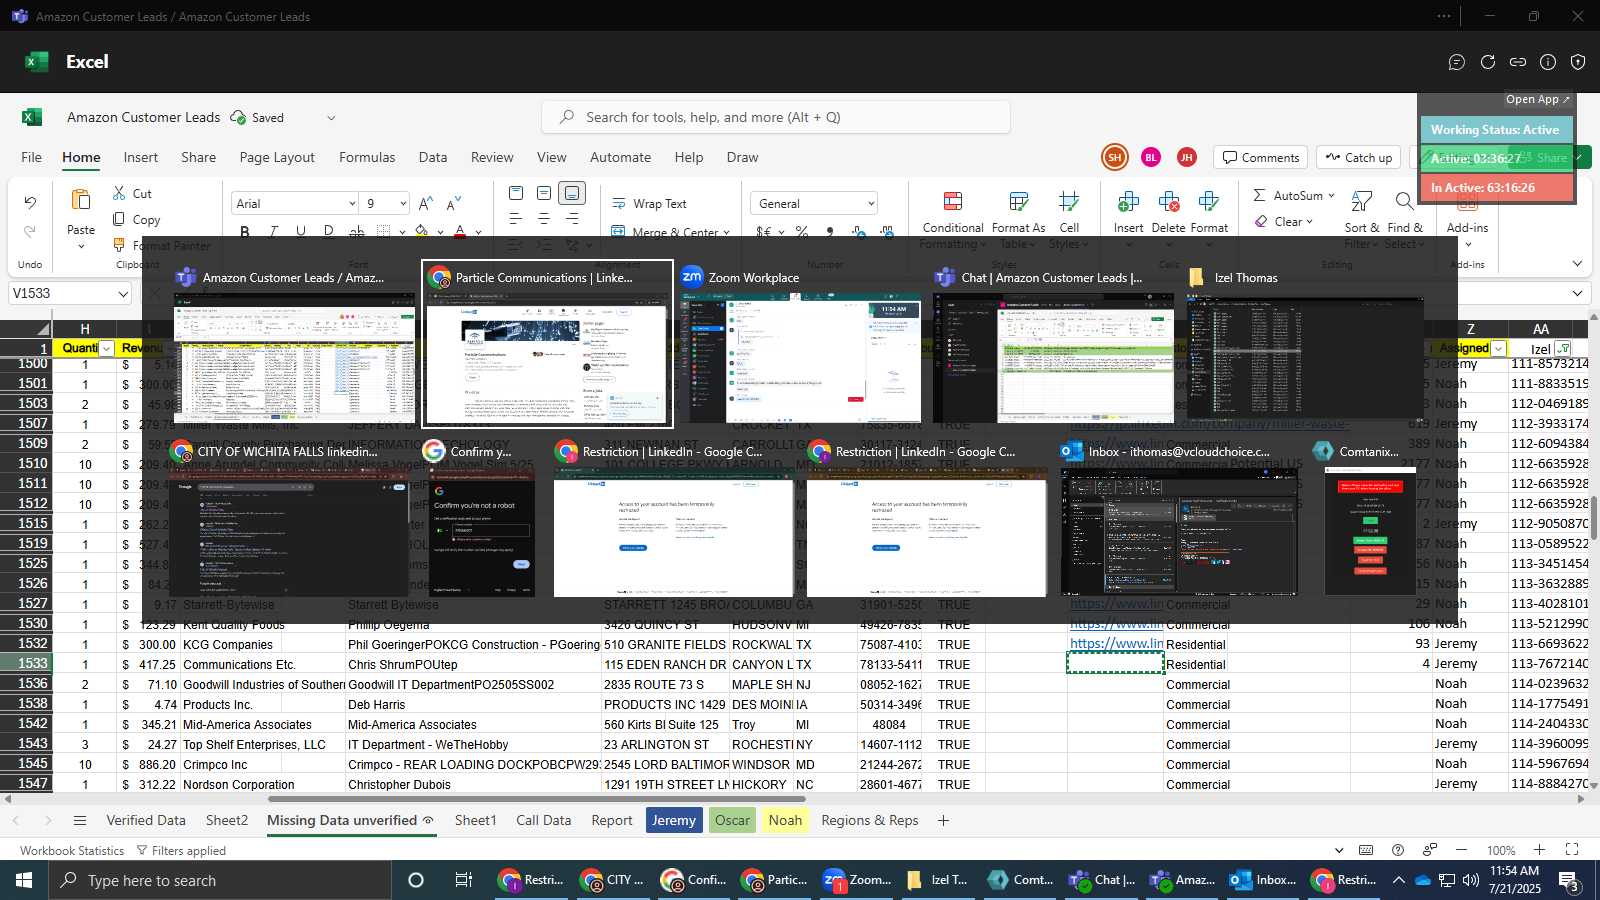This screenshot has width=1600, height=900.
Task: Expand the file name options chevron
Action: click(331, 118)
